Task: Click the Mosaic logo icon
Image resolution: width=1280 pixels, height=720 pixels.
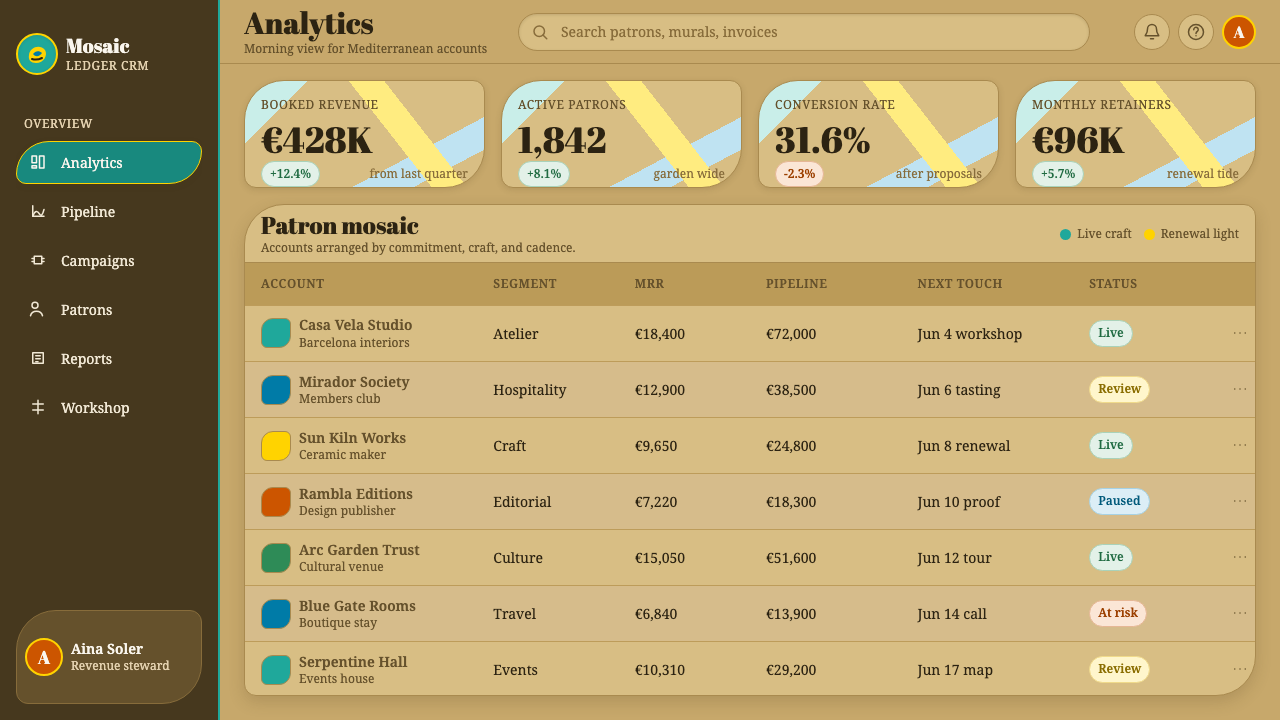Action: pos(37,54)
